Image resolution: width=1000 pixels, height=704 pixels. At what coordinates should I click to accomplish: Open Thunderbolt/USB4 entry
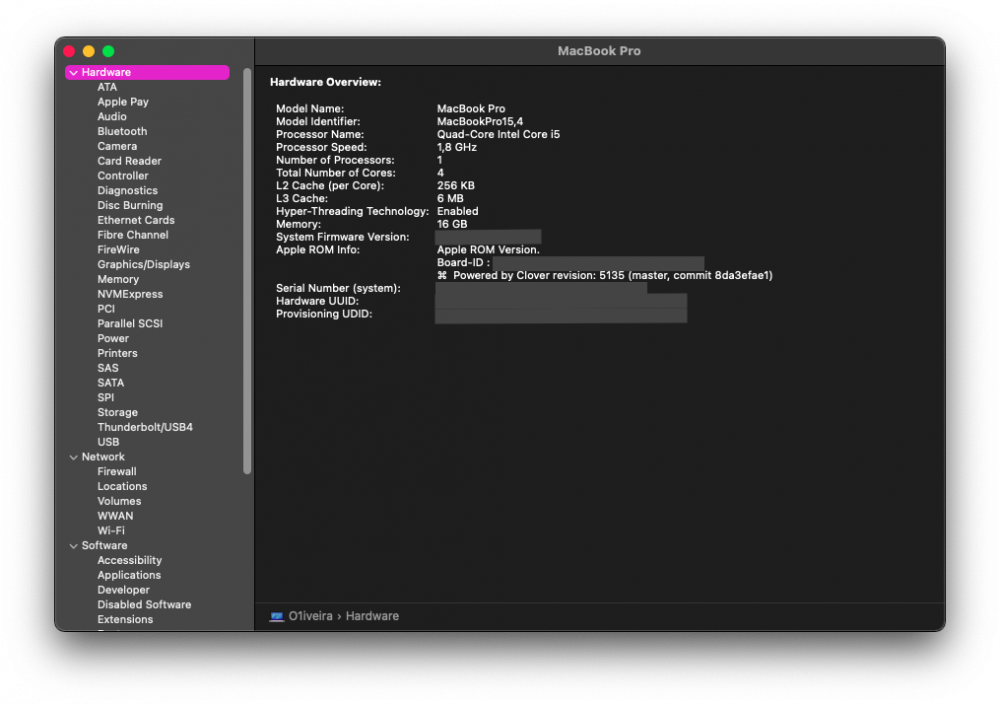tap(145, 427)
